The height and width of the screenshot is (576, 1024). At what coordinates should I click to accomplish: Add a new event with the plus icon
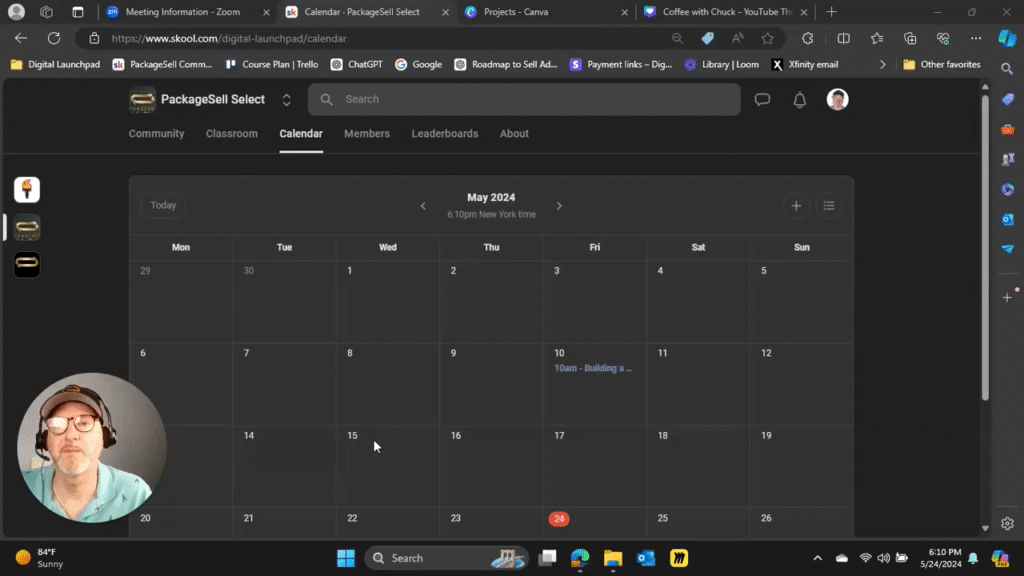point(796,205)
